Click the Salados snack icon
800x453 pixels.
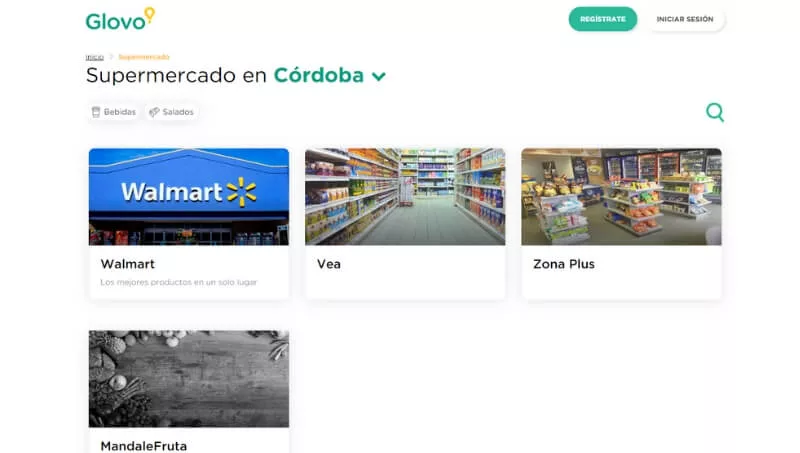[154, 112]
